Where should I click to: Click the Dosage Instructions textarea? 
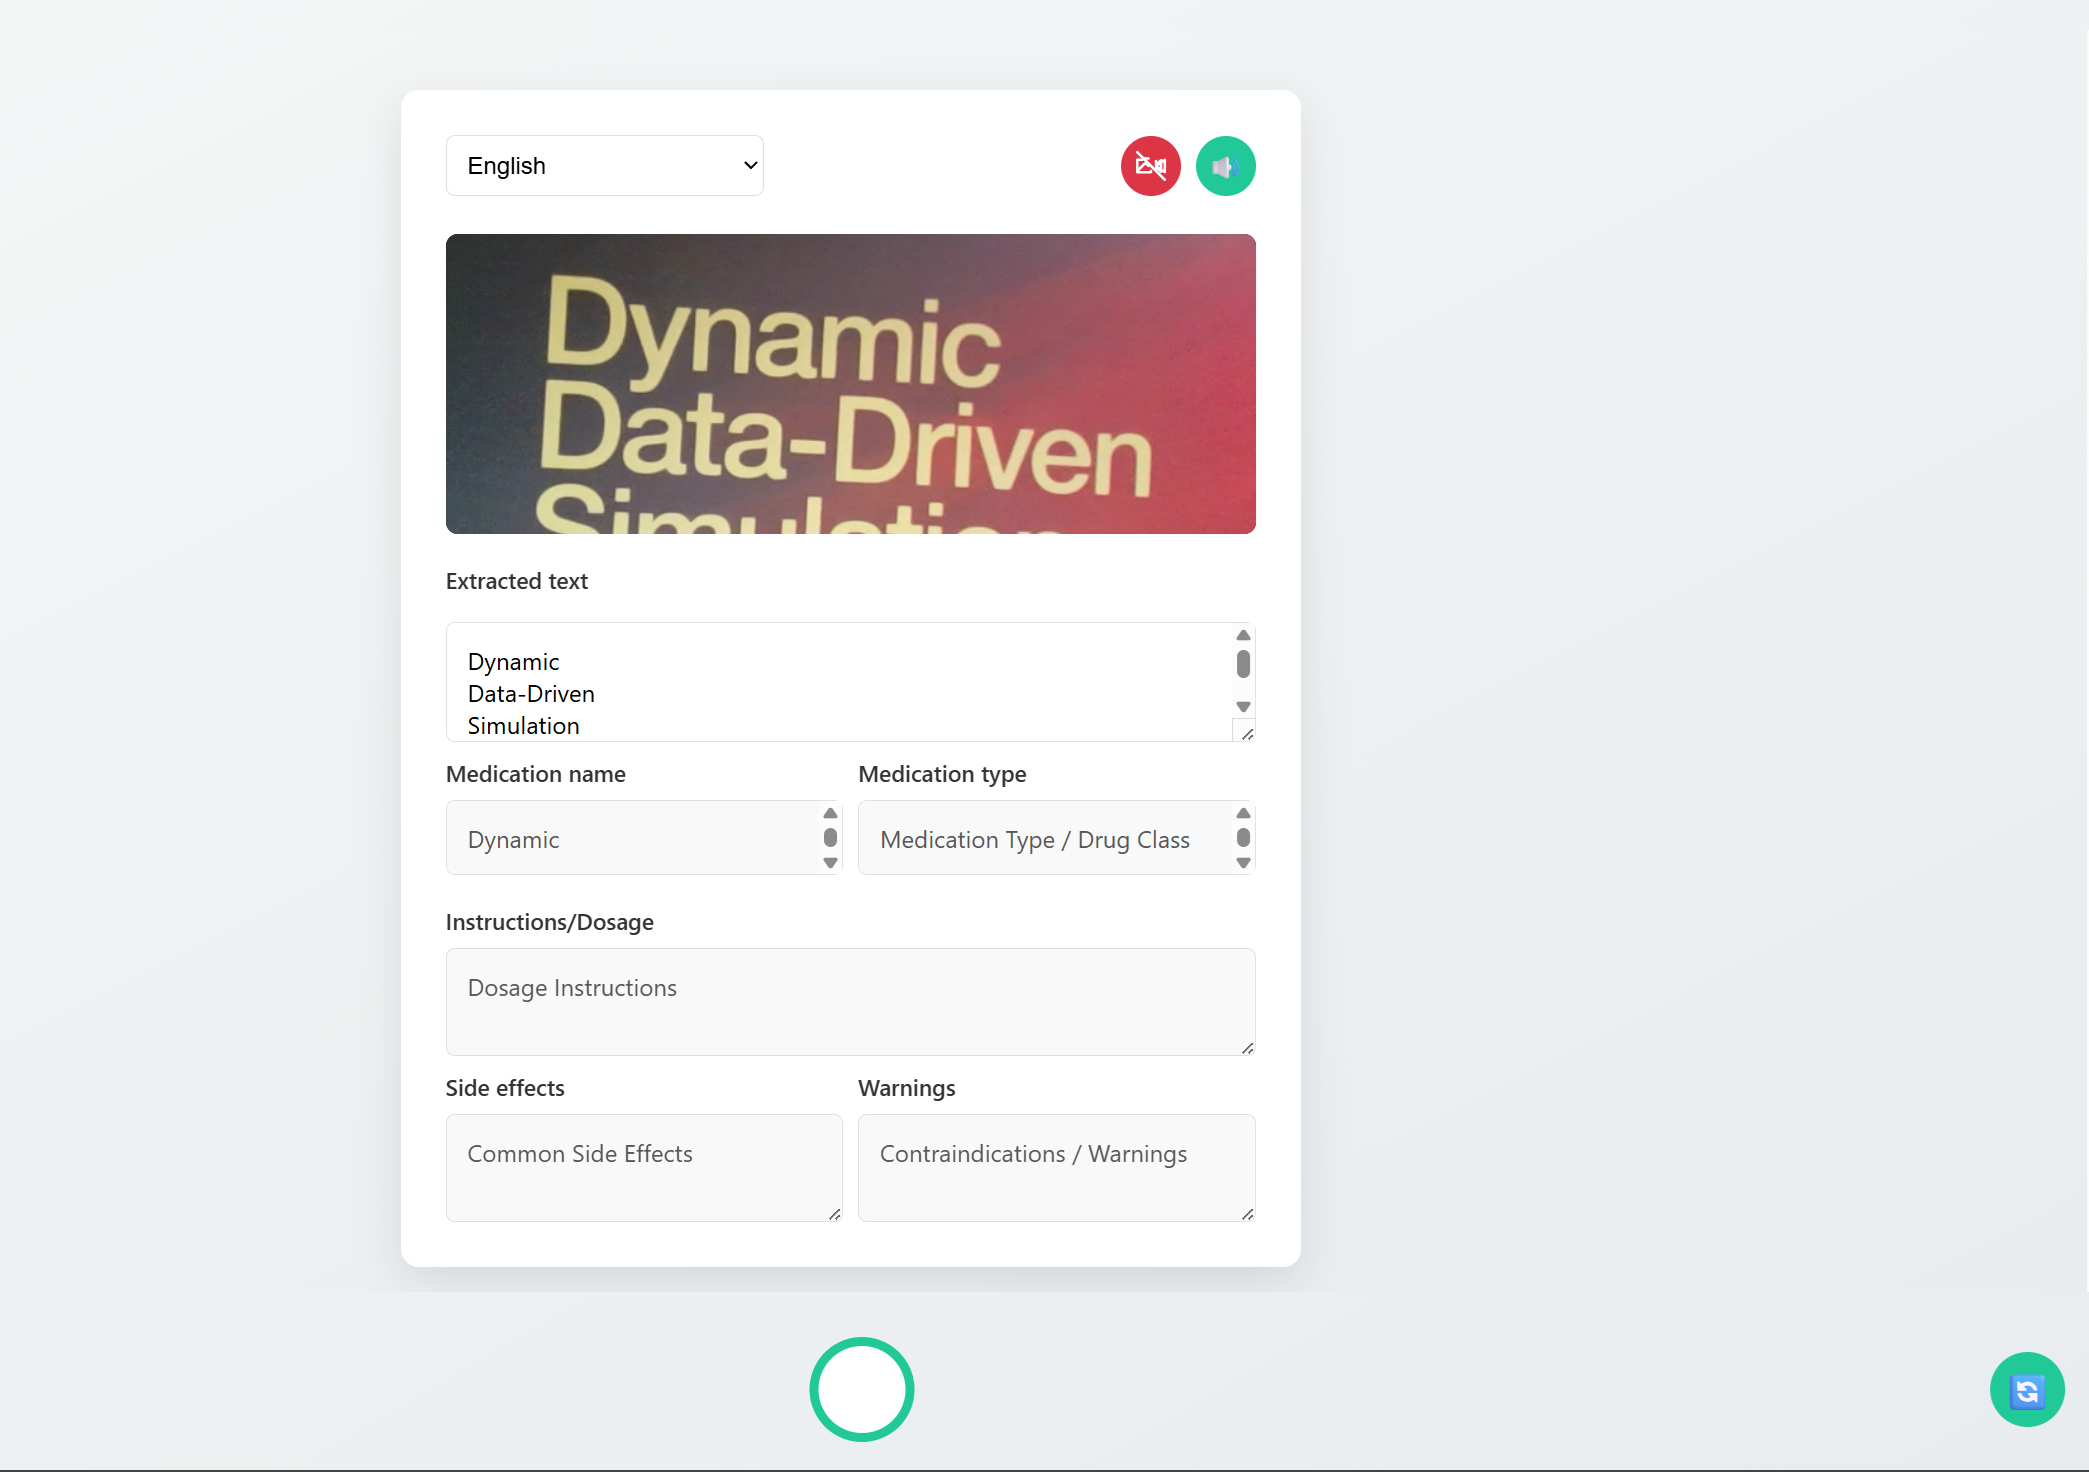tap(850, 1001)
